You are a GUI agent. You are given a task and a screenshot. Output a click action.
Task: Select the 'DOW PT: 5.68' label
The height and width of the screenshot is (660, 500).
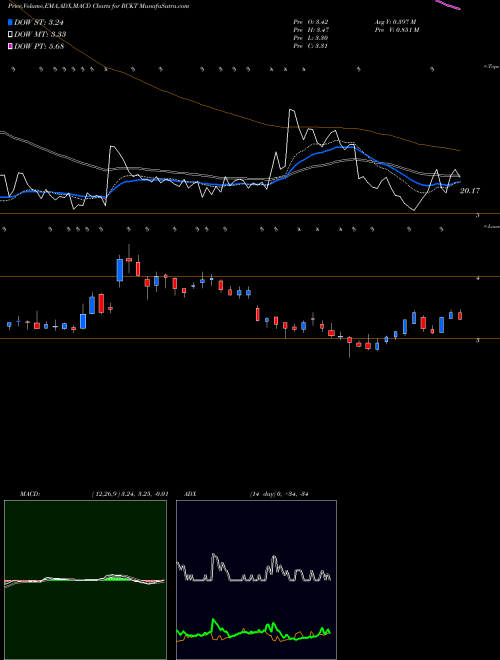[39, 46]
